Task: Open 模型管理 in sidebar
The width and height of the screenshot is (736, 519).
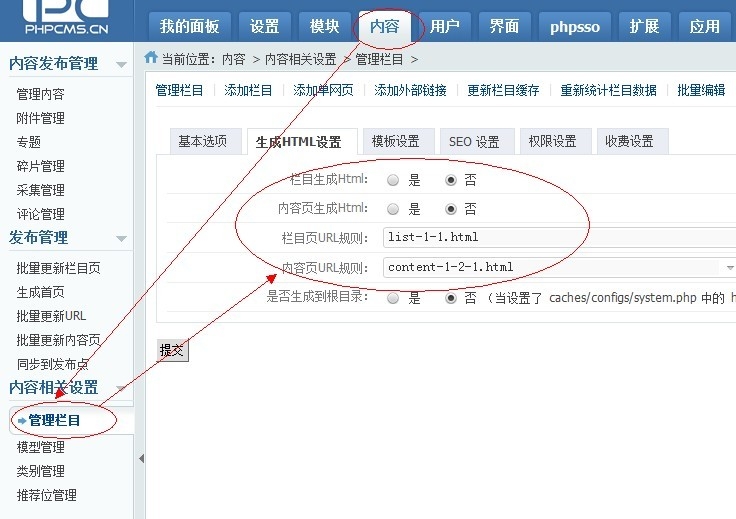Action: click(40, 447)
